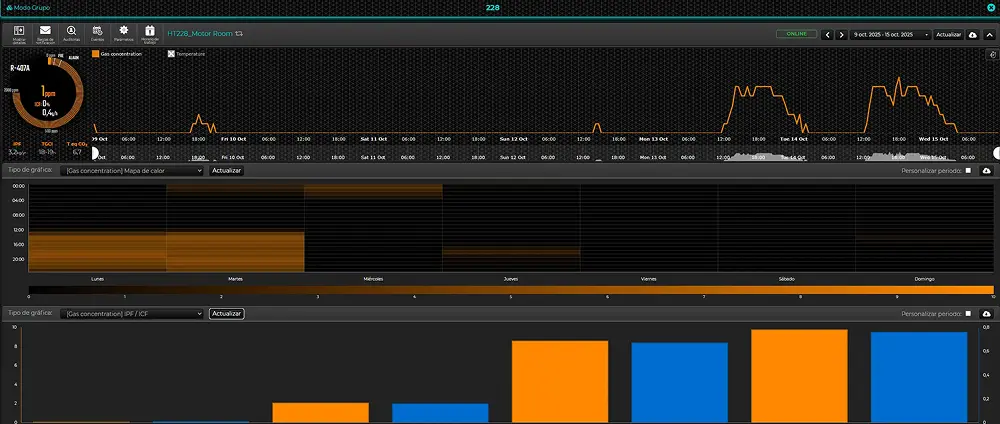Click Actualizar beside IPF / ICF dropdown
The image size is (1000, 424).
(x=226, y=314)
